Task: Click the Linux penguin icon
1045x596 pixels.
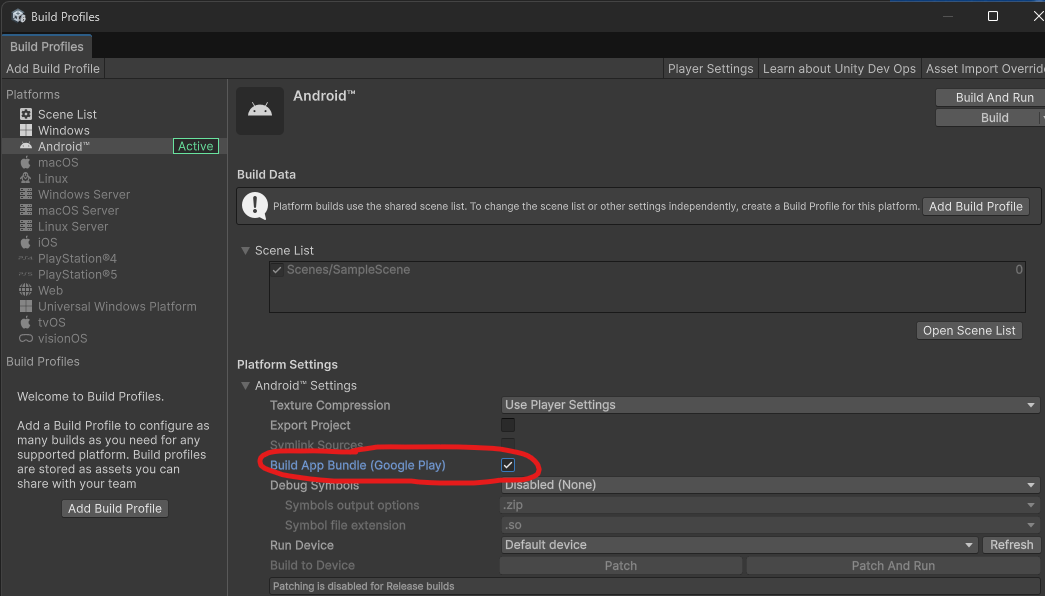Action: (x=26, y=178)
